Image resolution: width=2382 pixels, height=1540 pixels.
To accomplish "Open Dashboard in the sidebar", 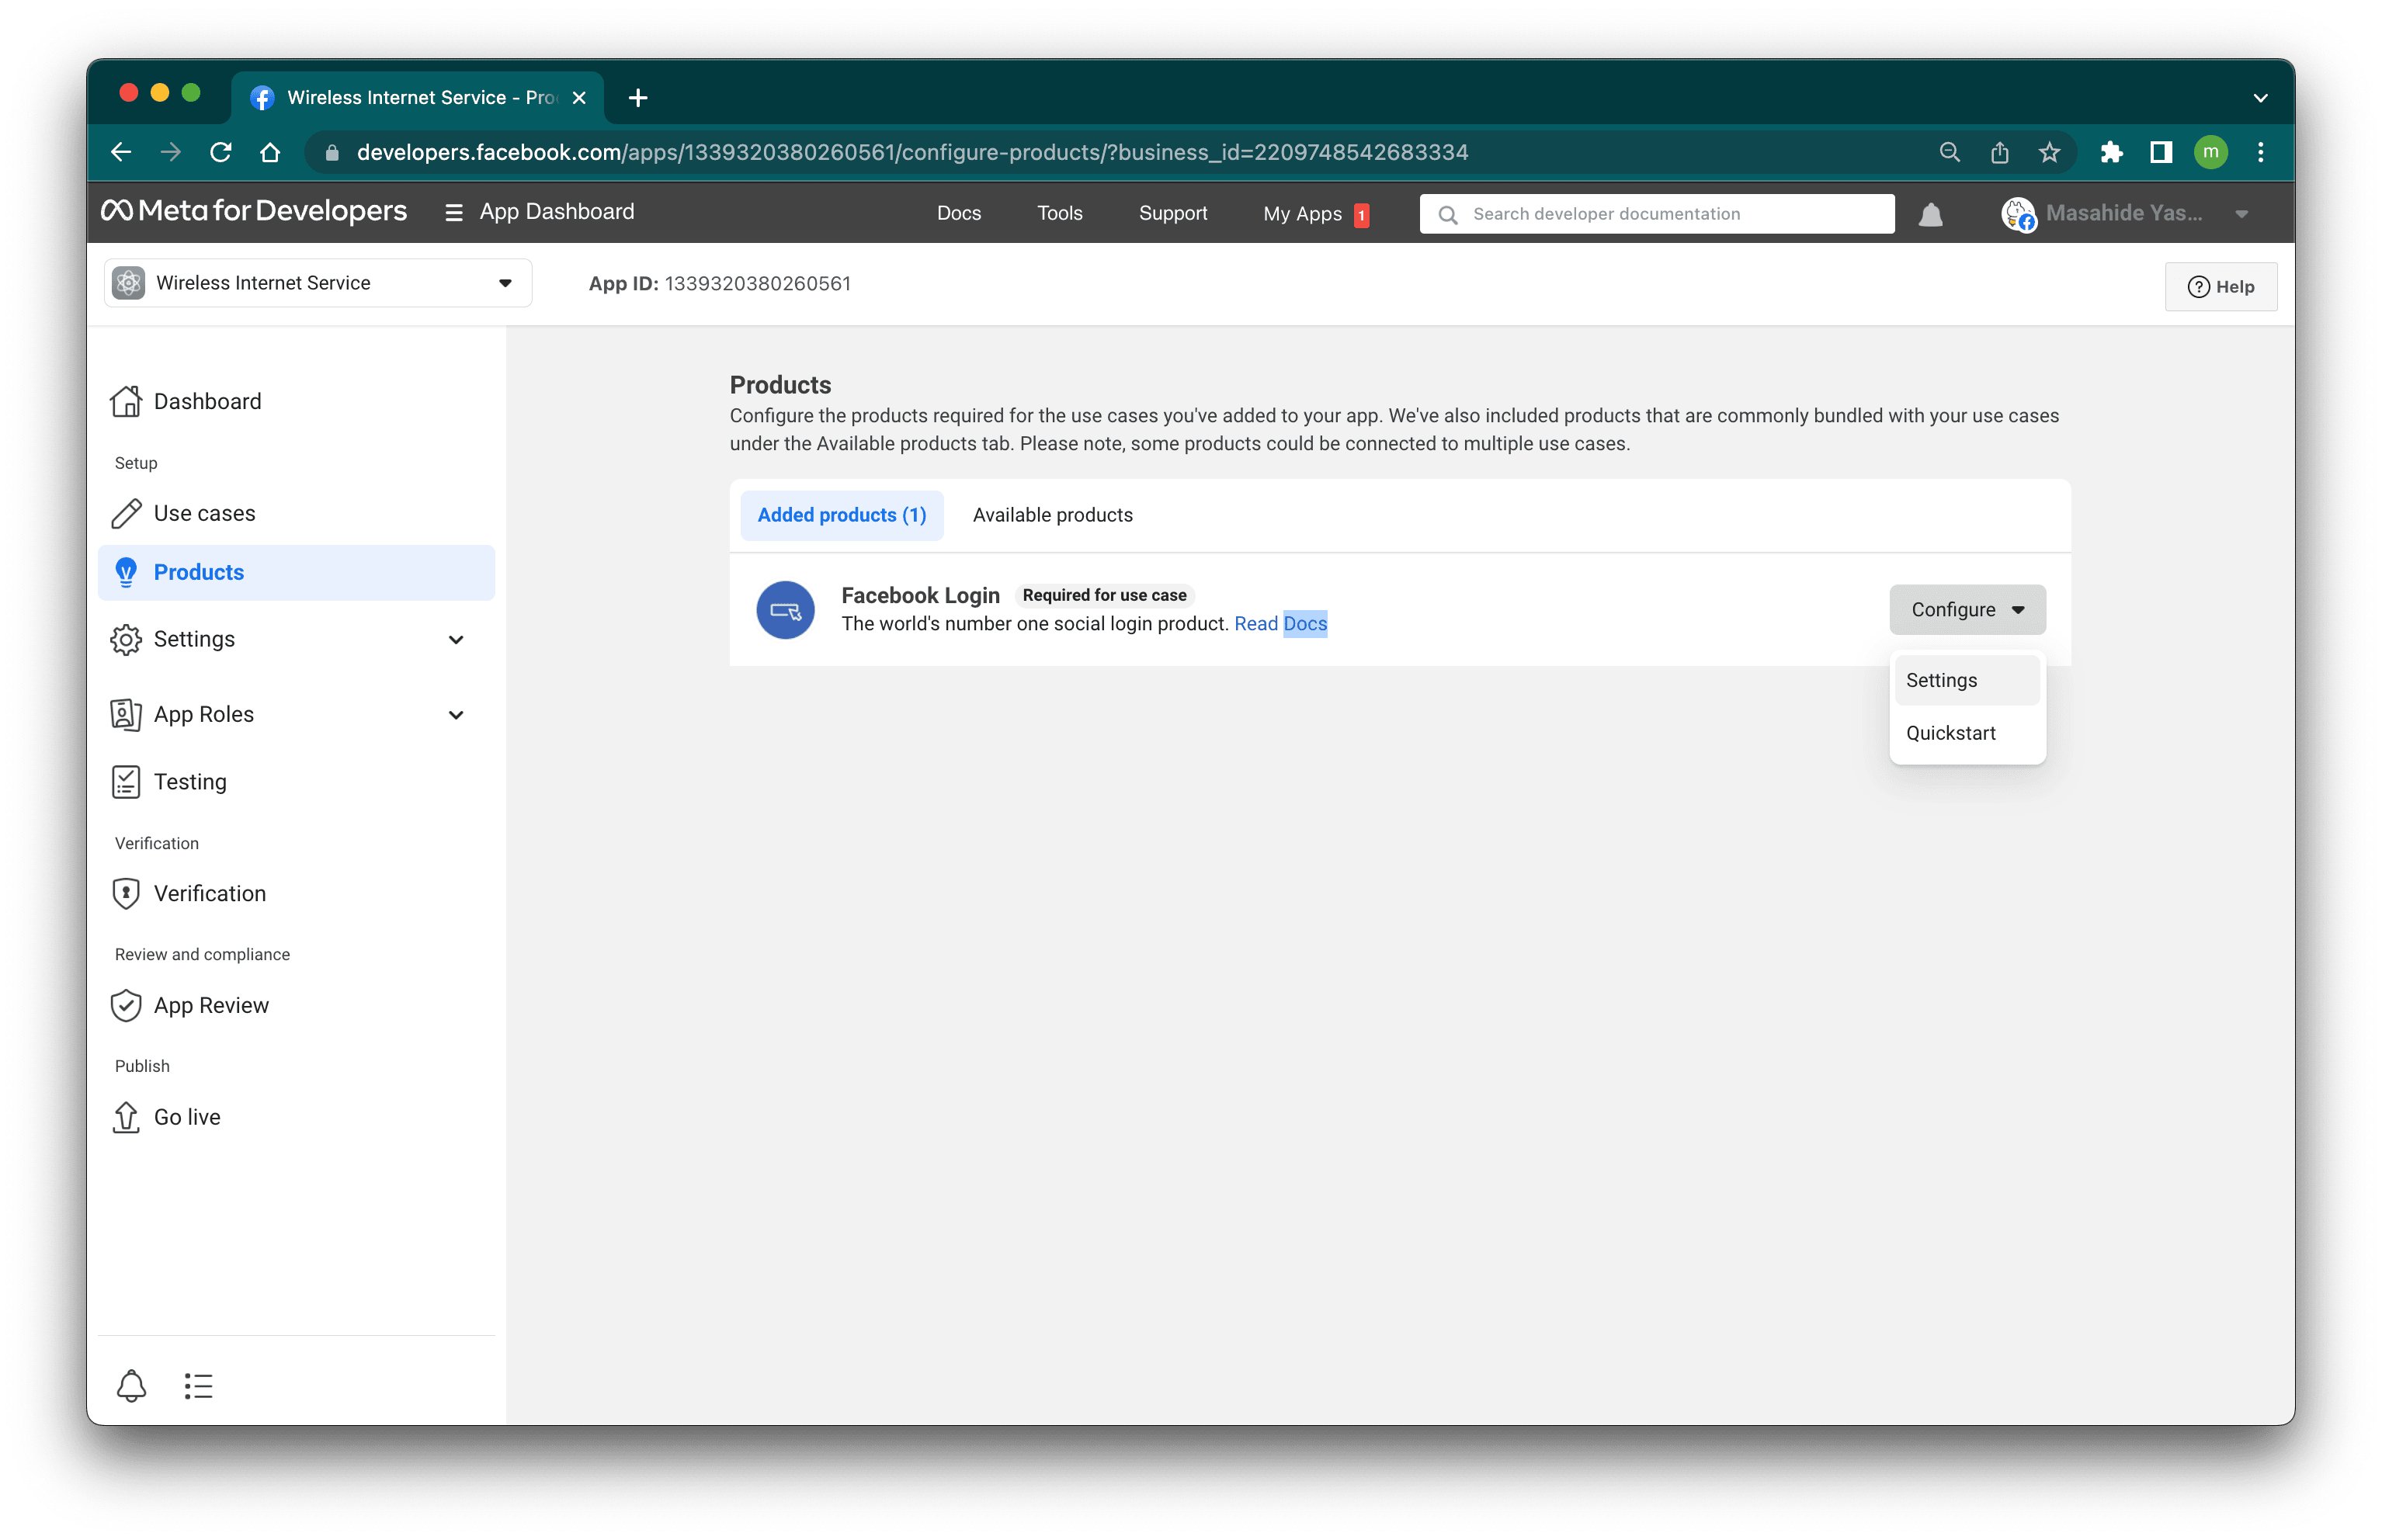I will click(296, 401).
